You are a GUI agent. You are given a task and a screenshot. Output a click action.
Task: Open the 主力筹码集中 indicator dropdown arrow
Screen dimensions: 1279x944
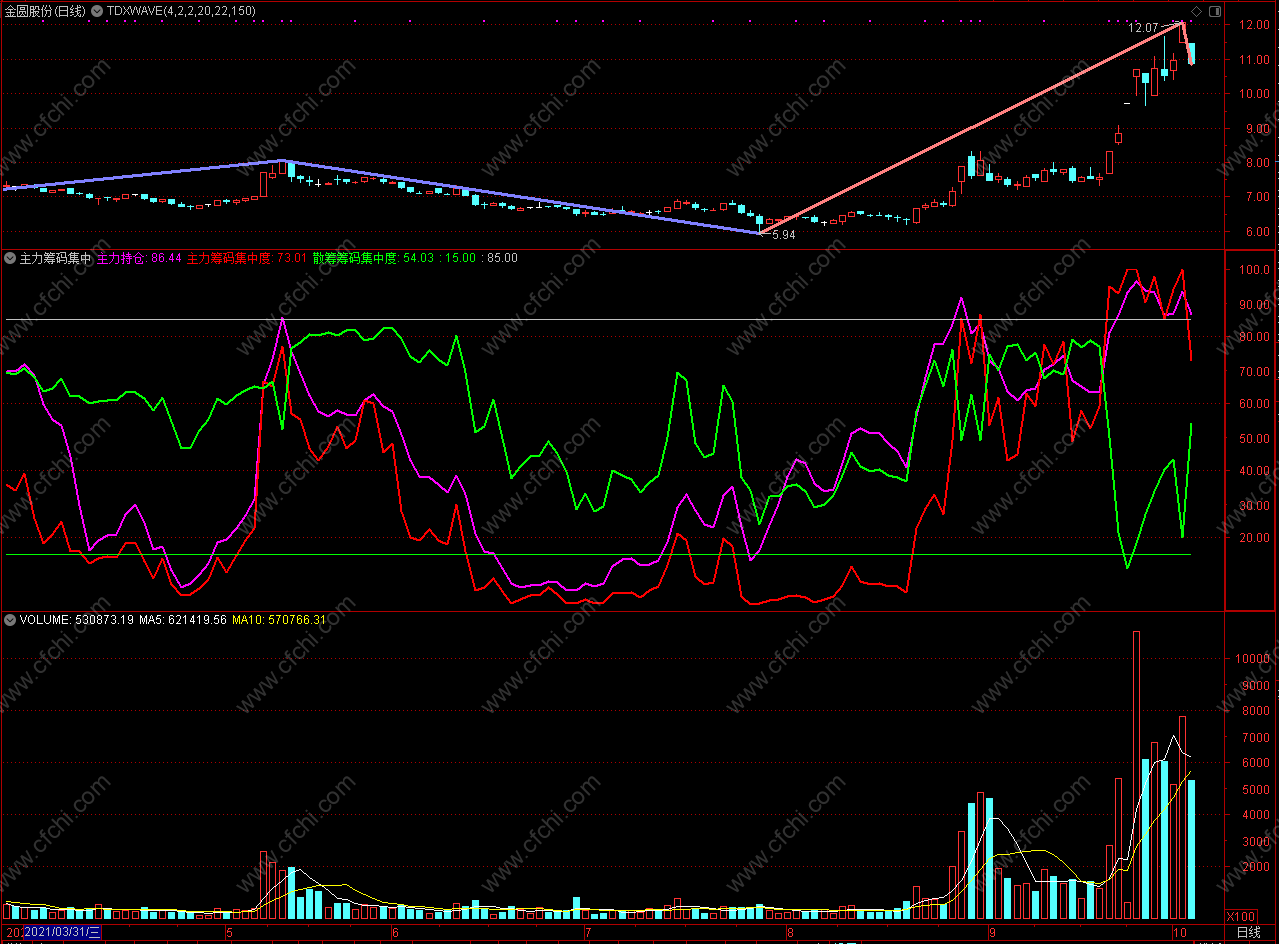[10, 258]
